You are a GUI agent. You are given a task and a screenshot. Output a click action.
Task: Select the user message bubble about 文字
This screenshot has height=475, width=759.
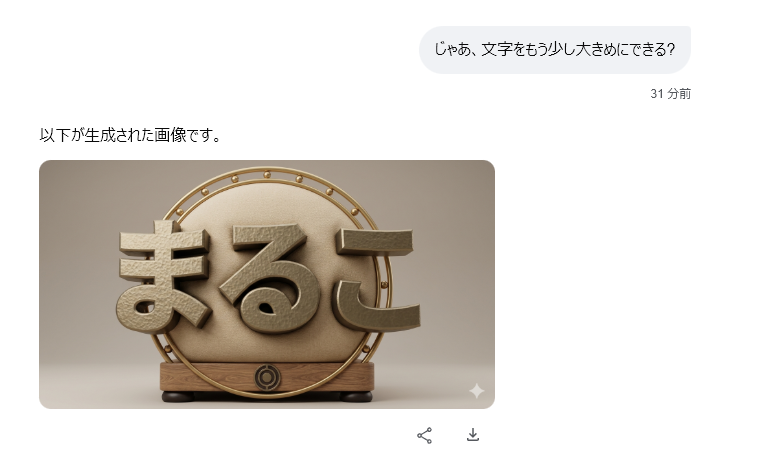(x=555, y=50)
